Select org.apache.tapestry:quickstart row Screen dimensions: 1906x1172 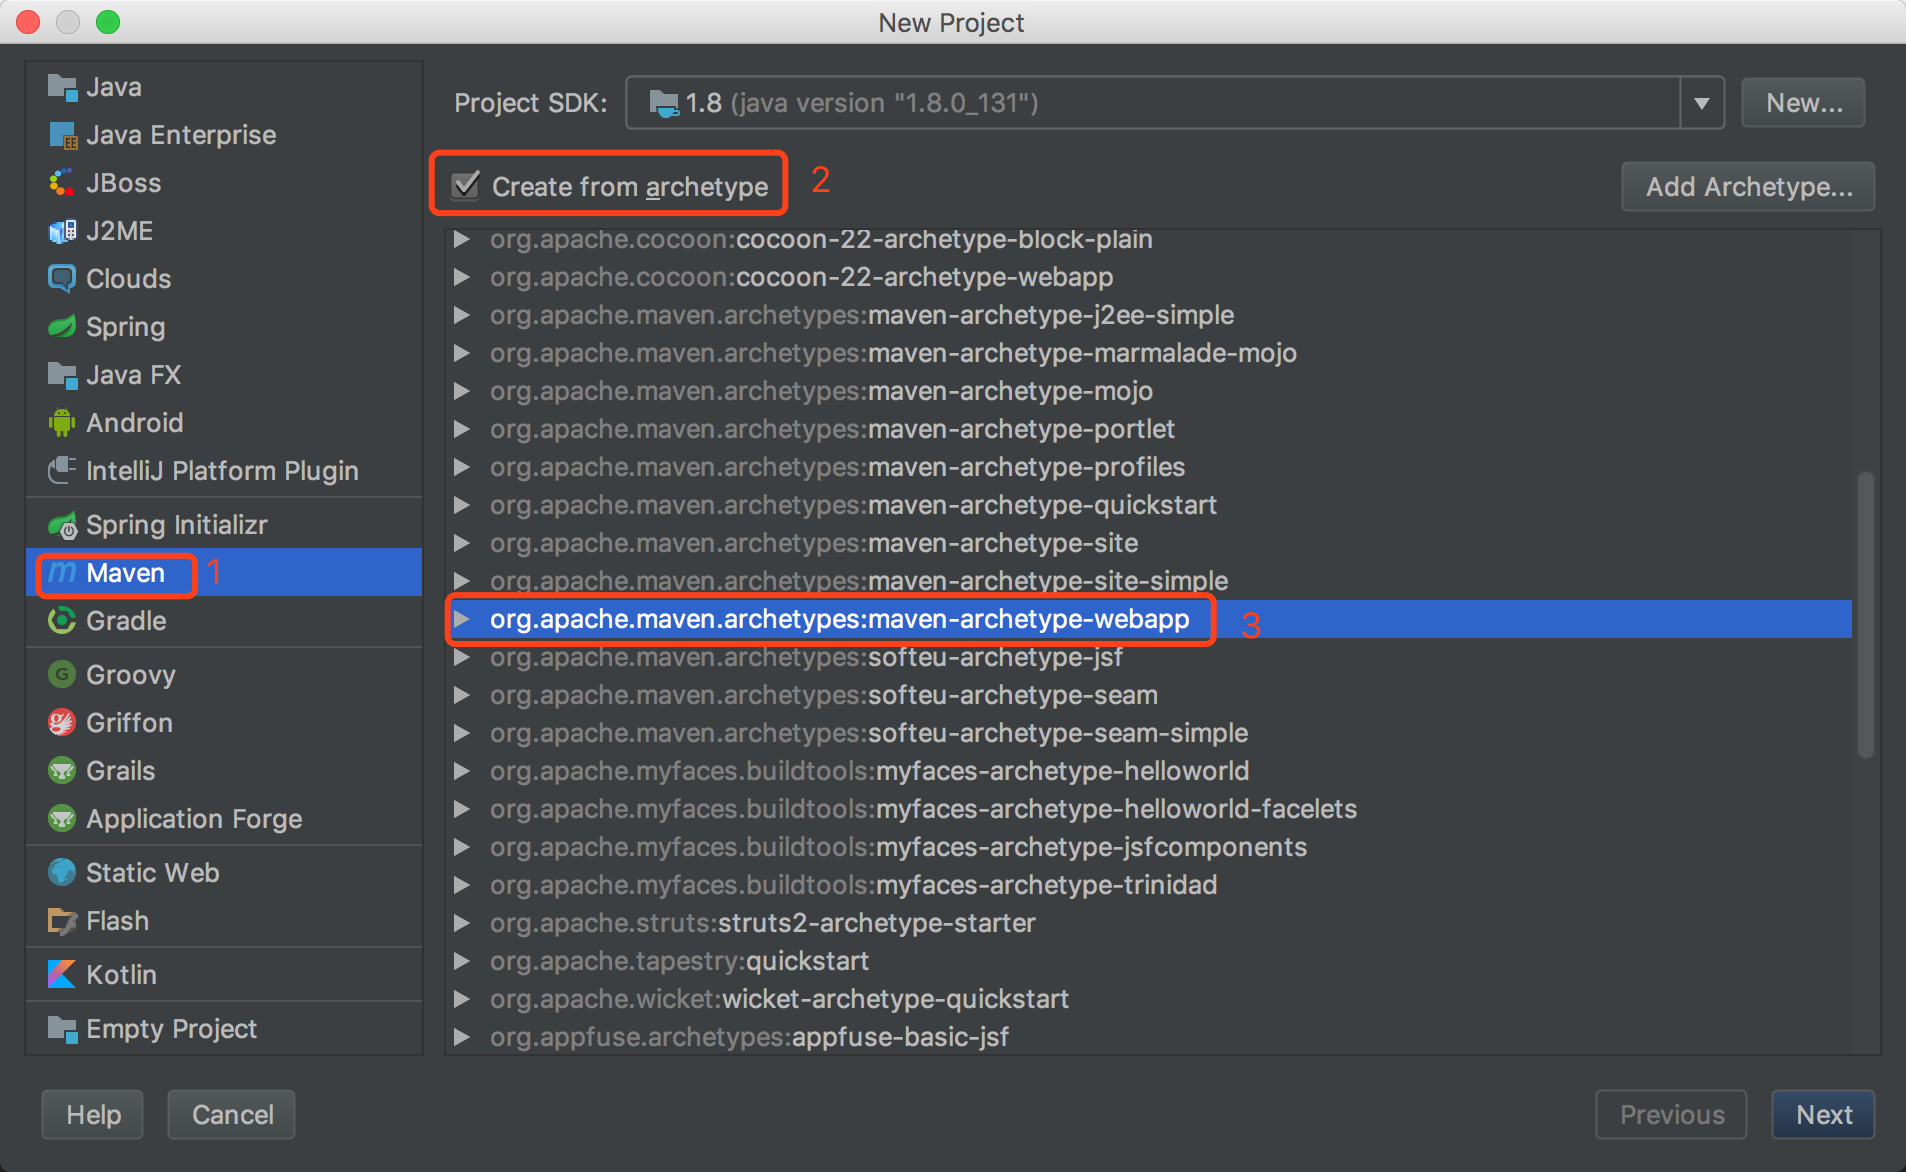[x=1148, y=961]
